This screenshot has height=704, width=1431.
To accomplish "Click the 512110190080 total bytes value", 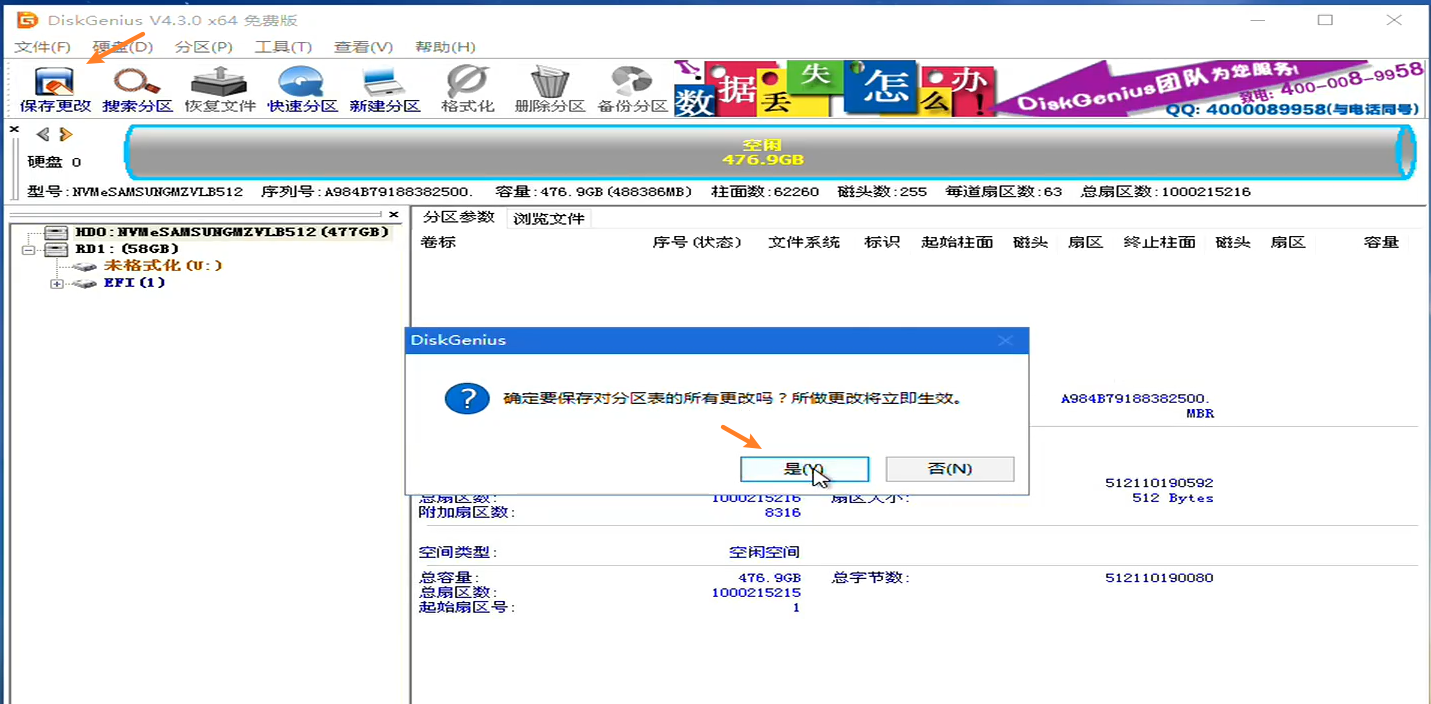I will point(1159,577).
